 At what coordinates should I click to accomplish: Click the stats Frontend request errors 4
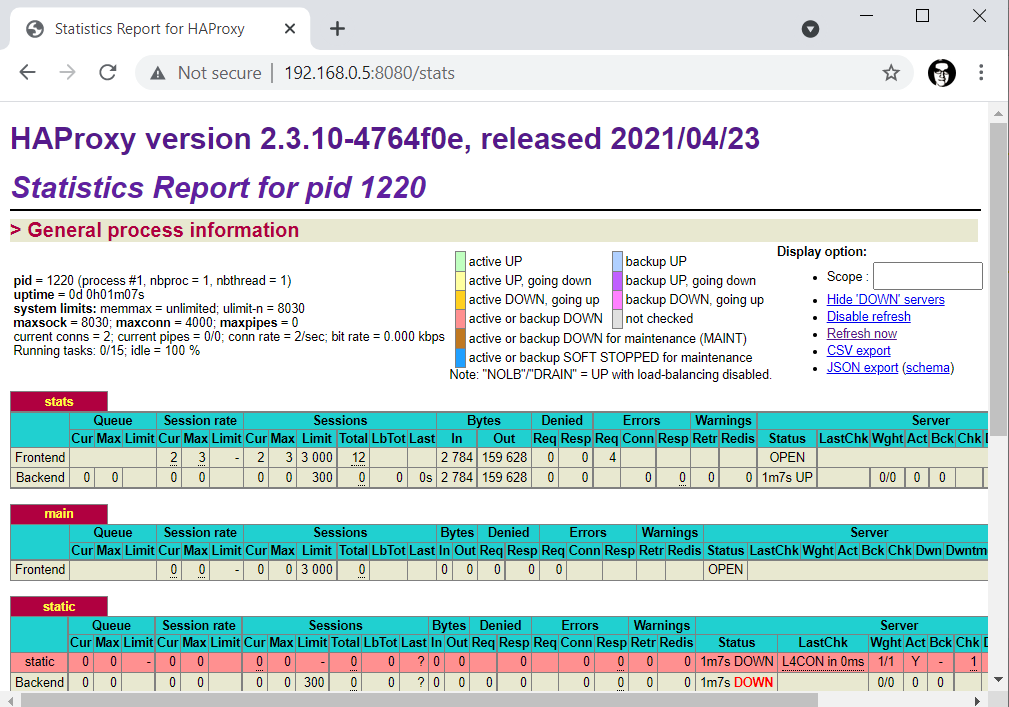coord(613,457)
